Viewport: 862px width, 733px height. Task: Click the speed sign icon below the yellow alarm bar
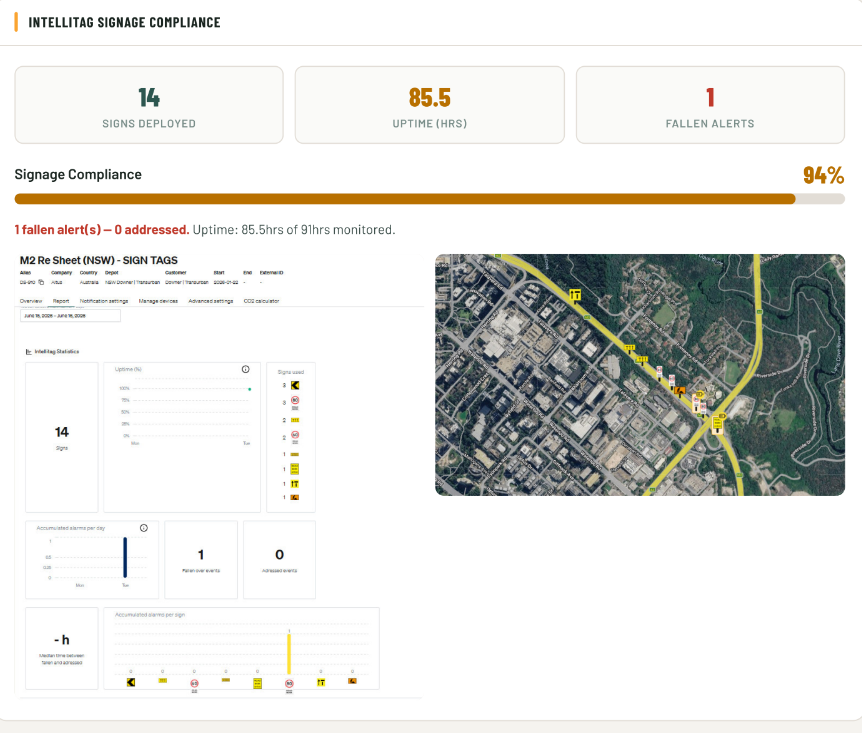(x=289, y=684)
